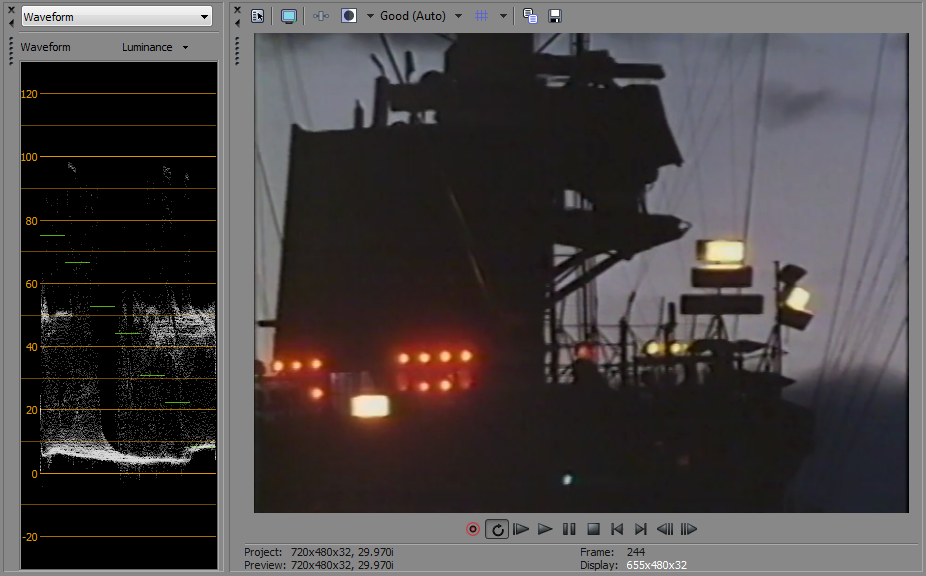This screenshot has width=926, height=576.
Task: Pause the video preview
Action: click(x=569, y=529)
